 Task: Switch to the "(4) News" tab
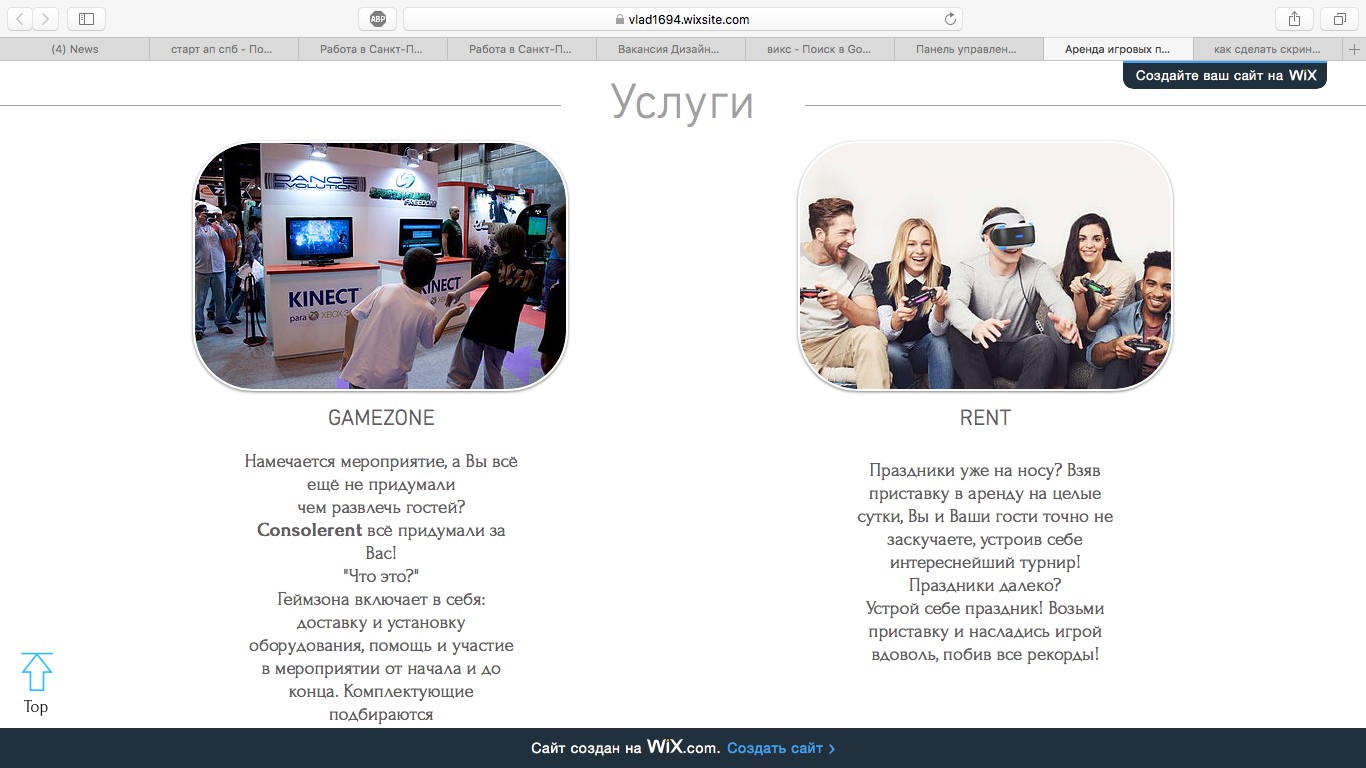click(75, 49)
